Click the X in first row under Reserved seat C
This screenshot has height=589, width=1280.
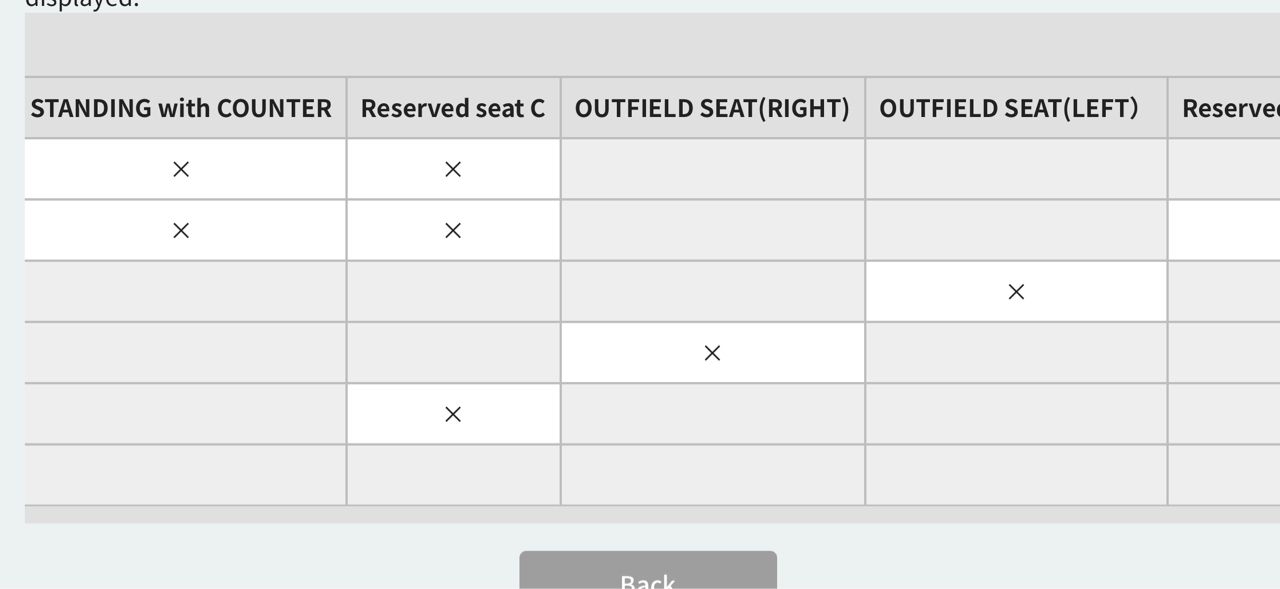[453, 169]
